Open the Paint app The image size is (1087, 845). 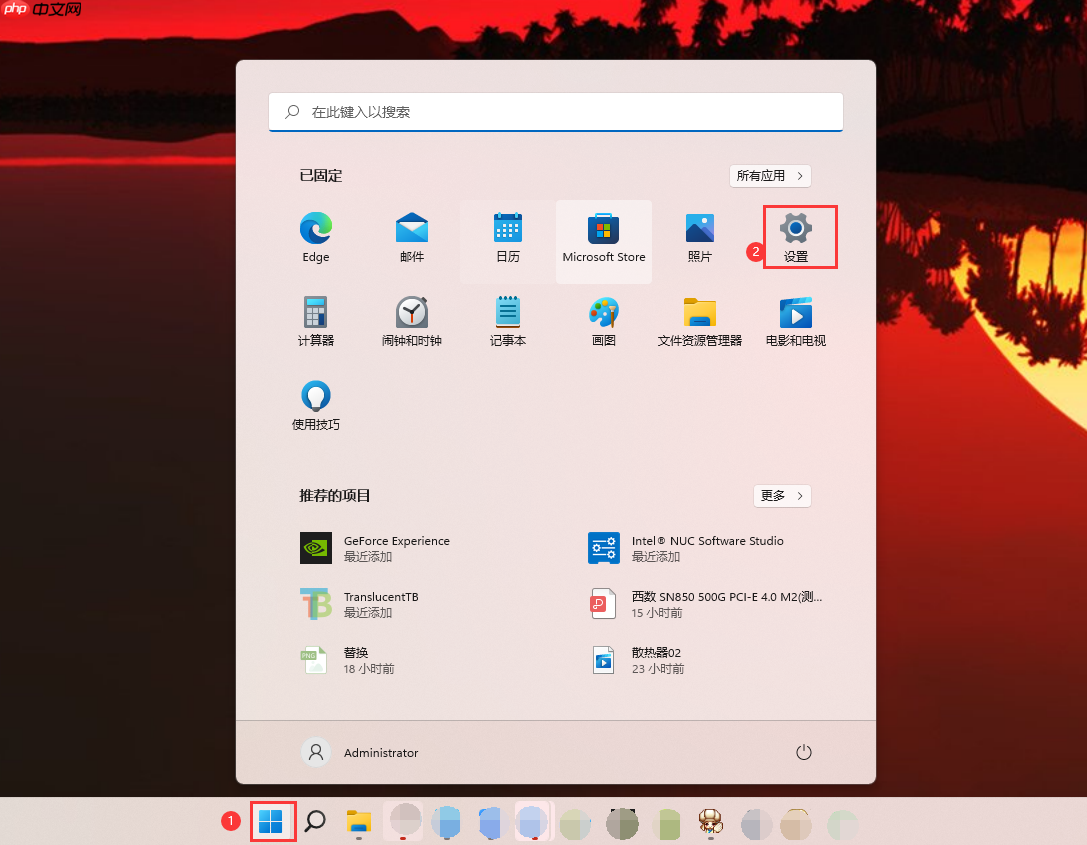click(603, 320)
